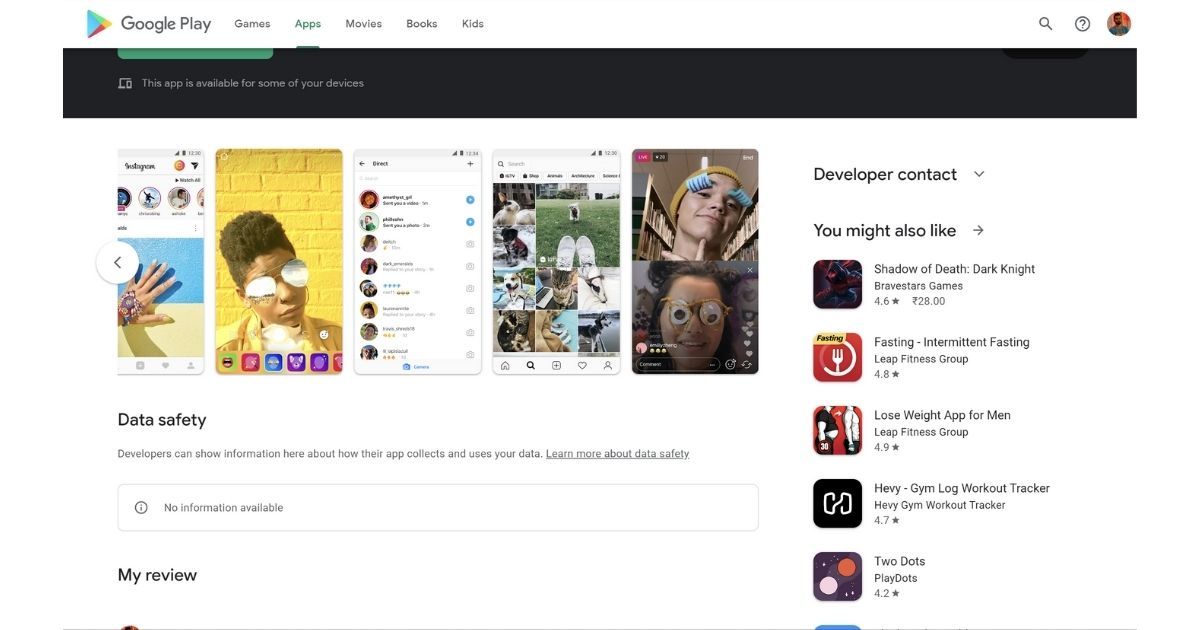Image resolution: width=1200 pixels, height=630 pixels.
Task: Click the Developer contact heading
Action: pos(885,174)
